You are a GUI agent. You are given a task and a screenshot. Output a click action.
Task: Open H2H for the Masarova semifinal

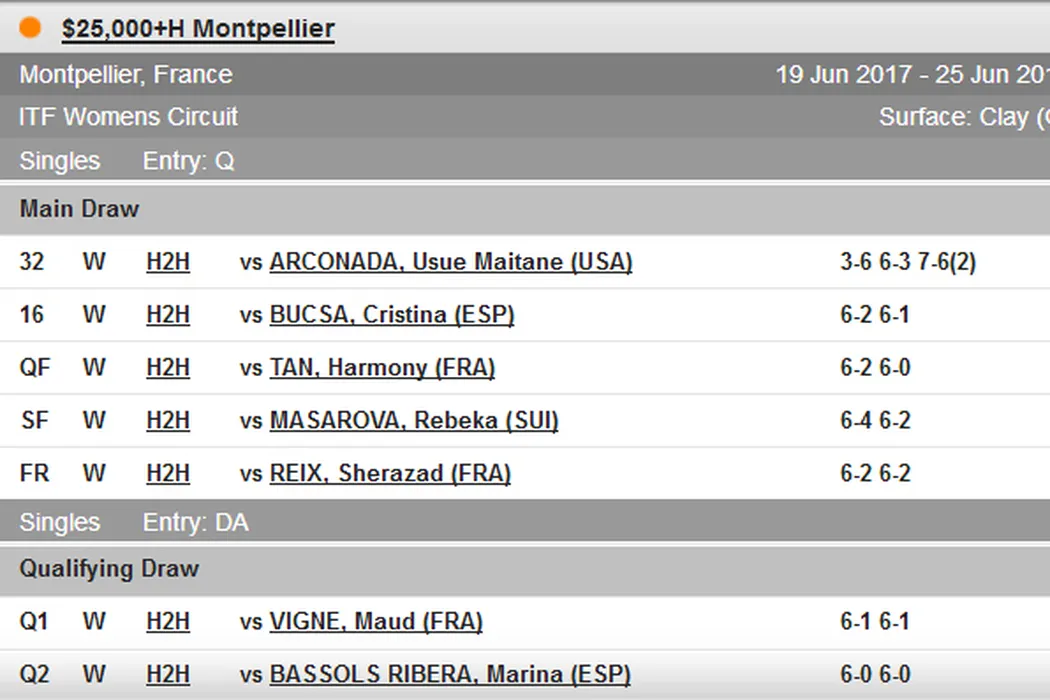(x=168, y=420)
